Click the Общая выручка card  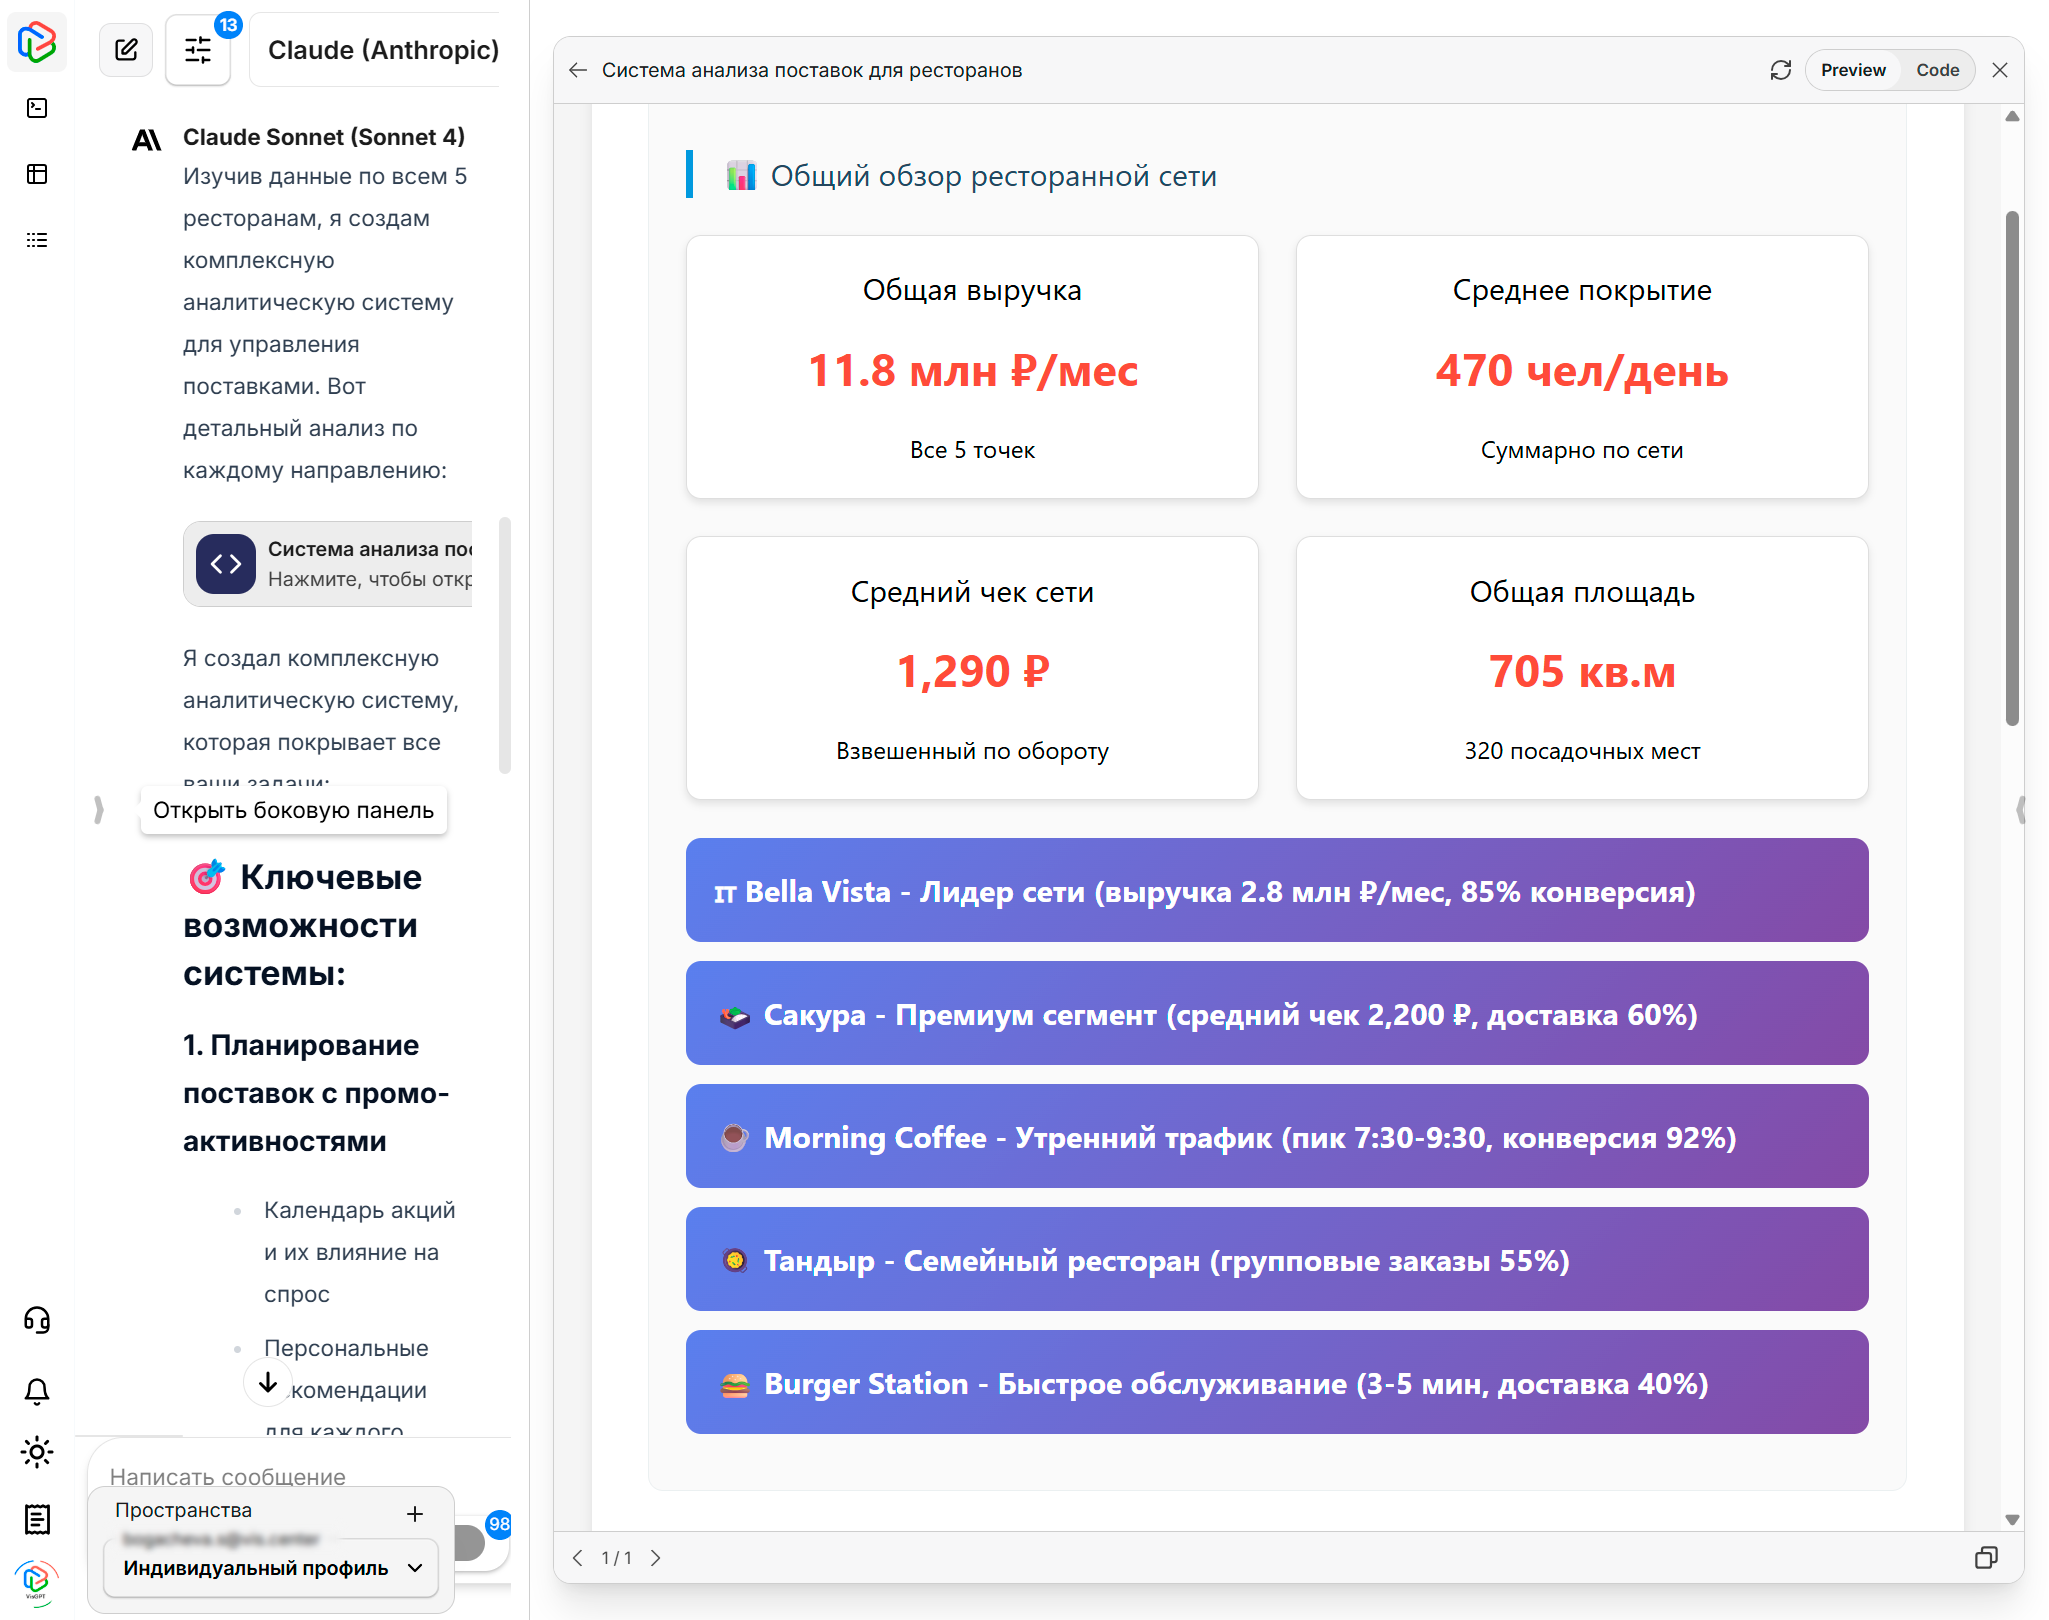point(972,367)
